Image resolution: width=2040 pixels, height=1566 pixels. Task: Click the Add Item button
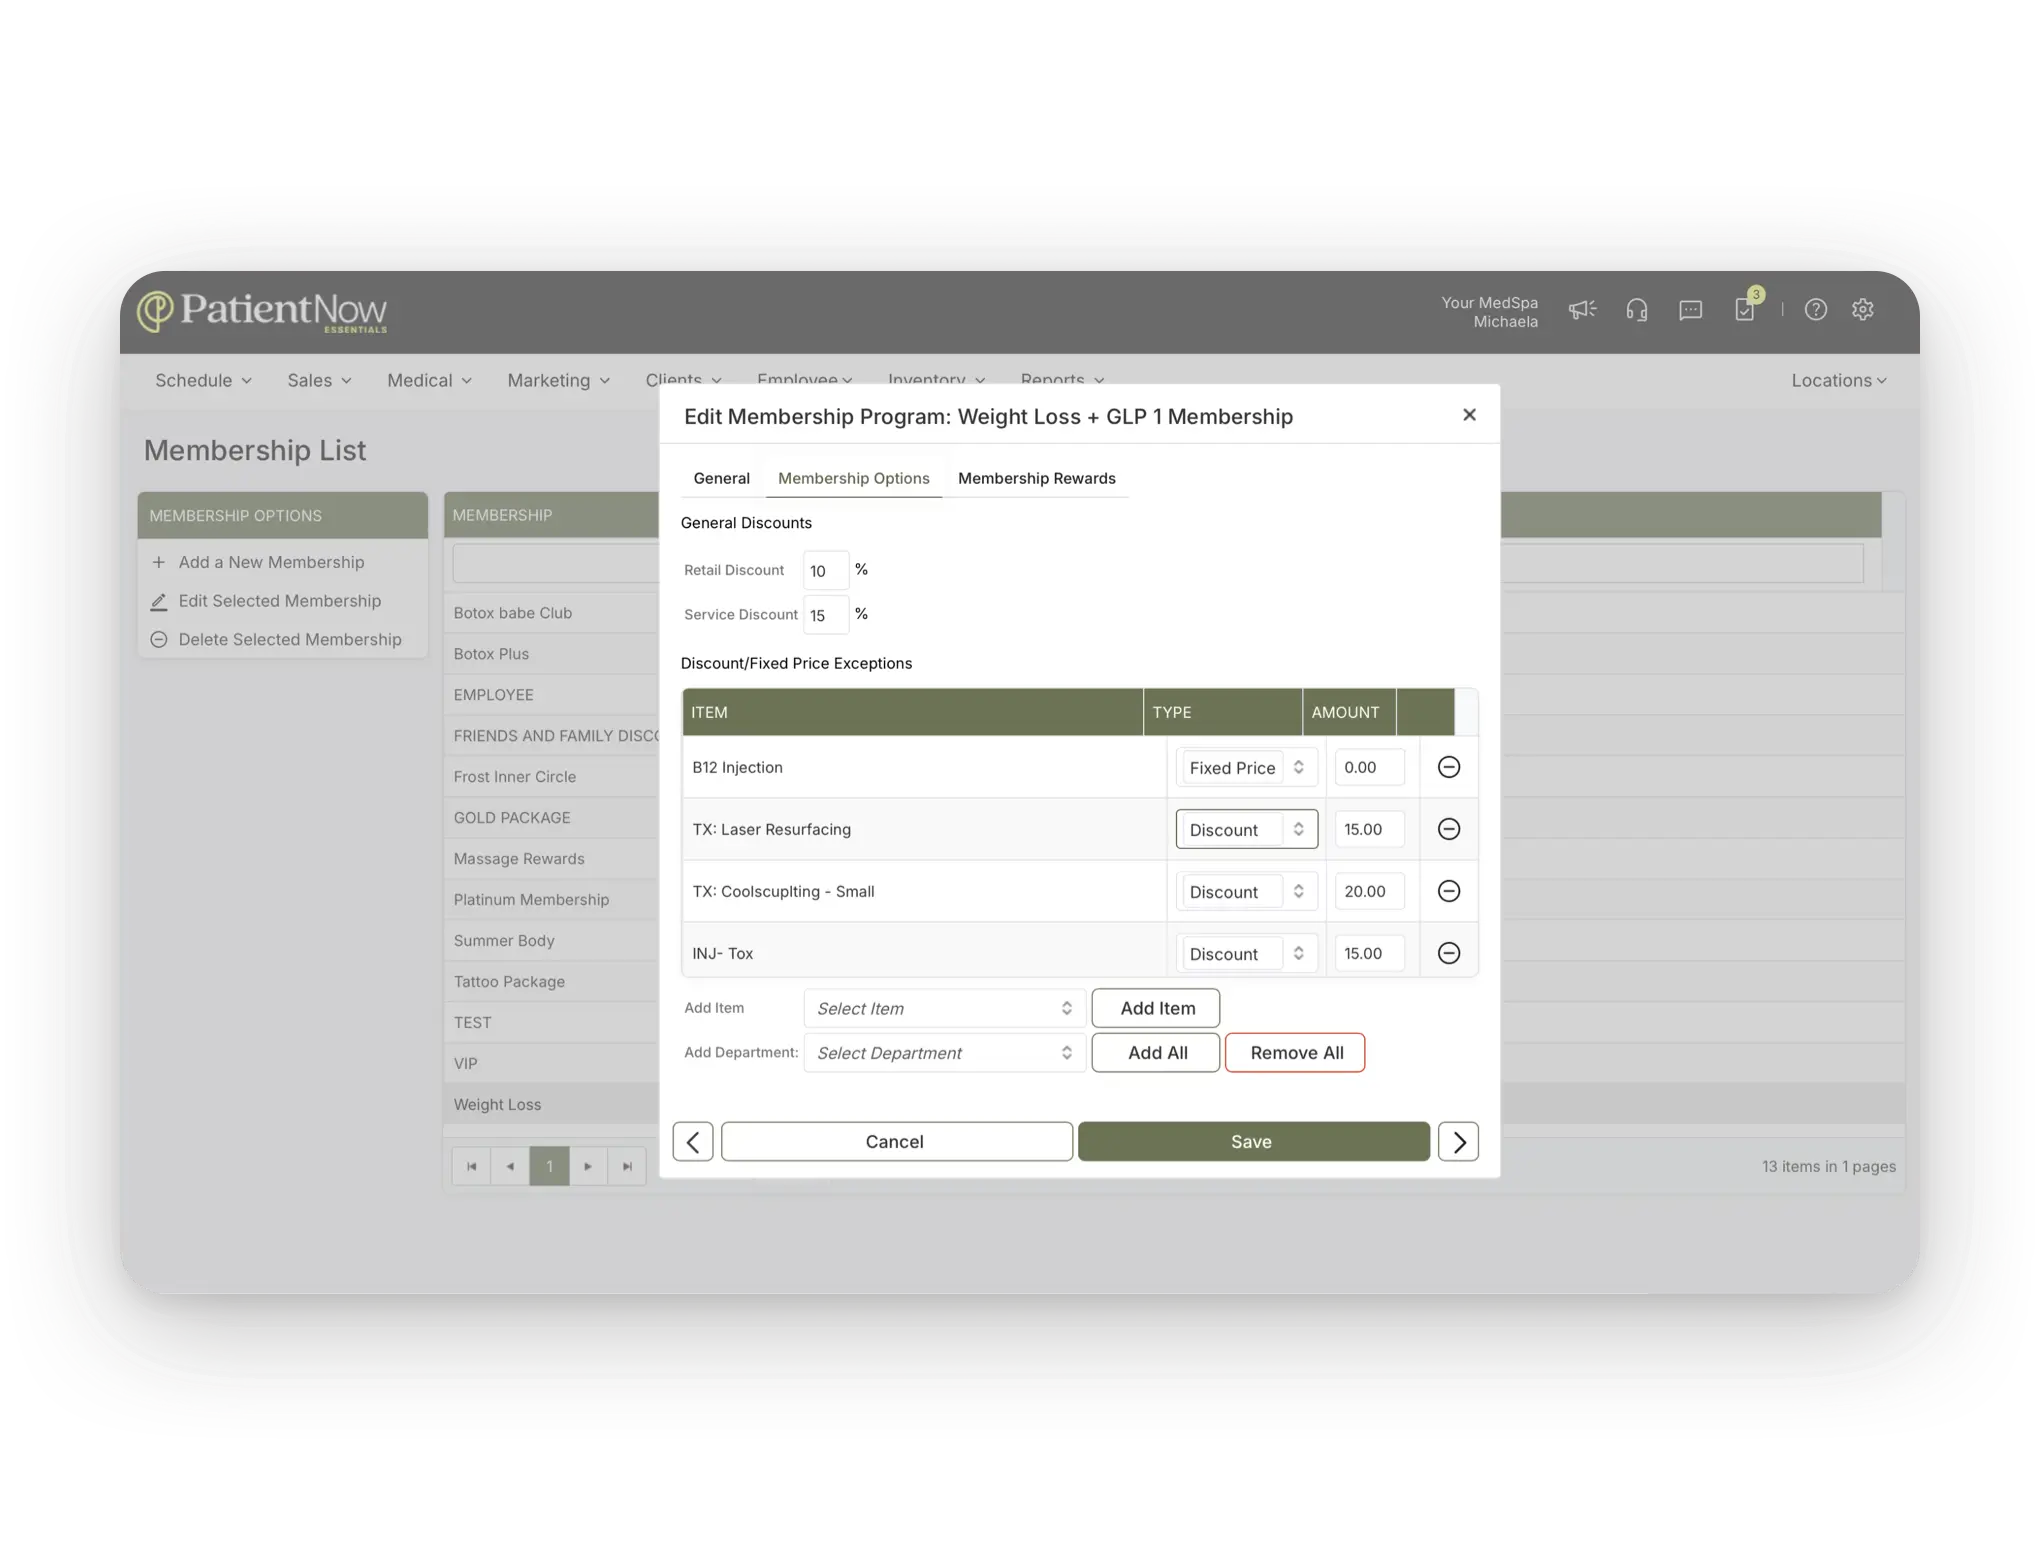click(x=1156, y=1008)
